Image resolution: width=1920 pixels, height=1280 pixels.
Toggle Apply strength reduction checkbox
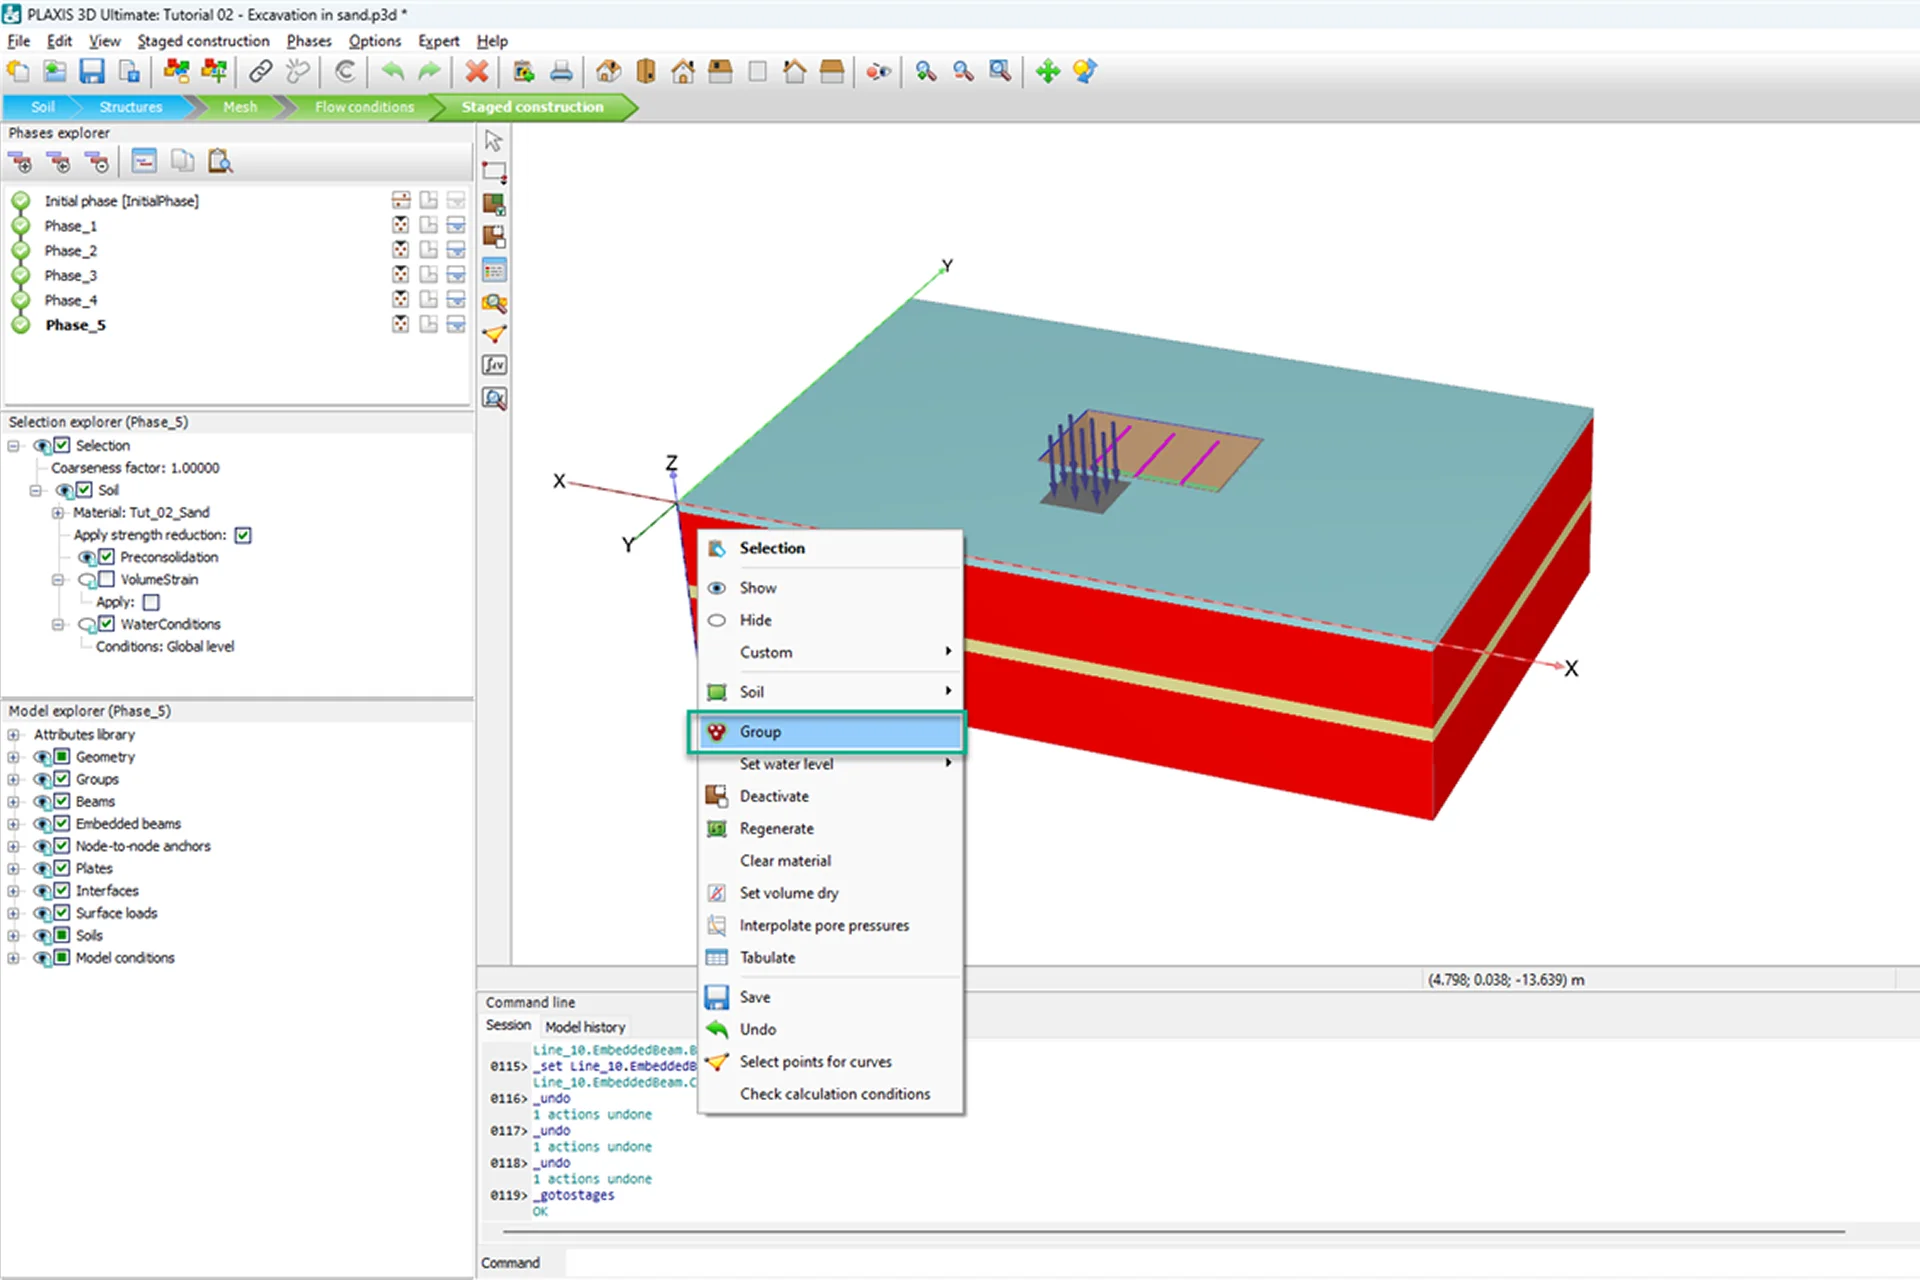(x=243, y=535)
